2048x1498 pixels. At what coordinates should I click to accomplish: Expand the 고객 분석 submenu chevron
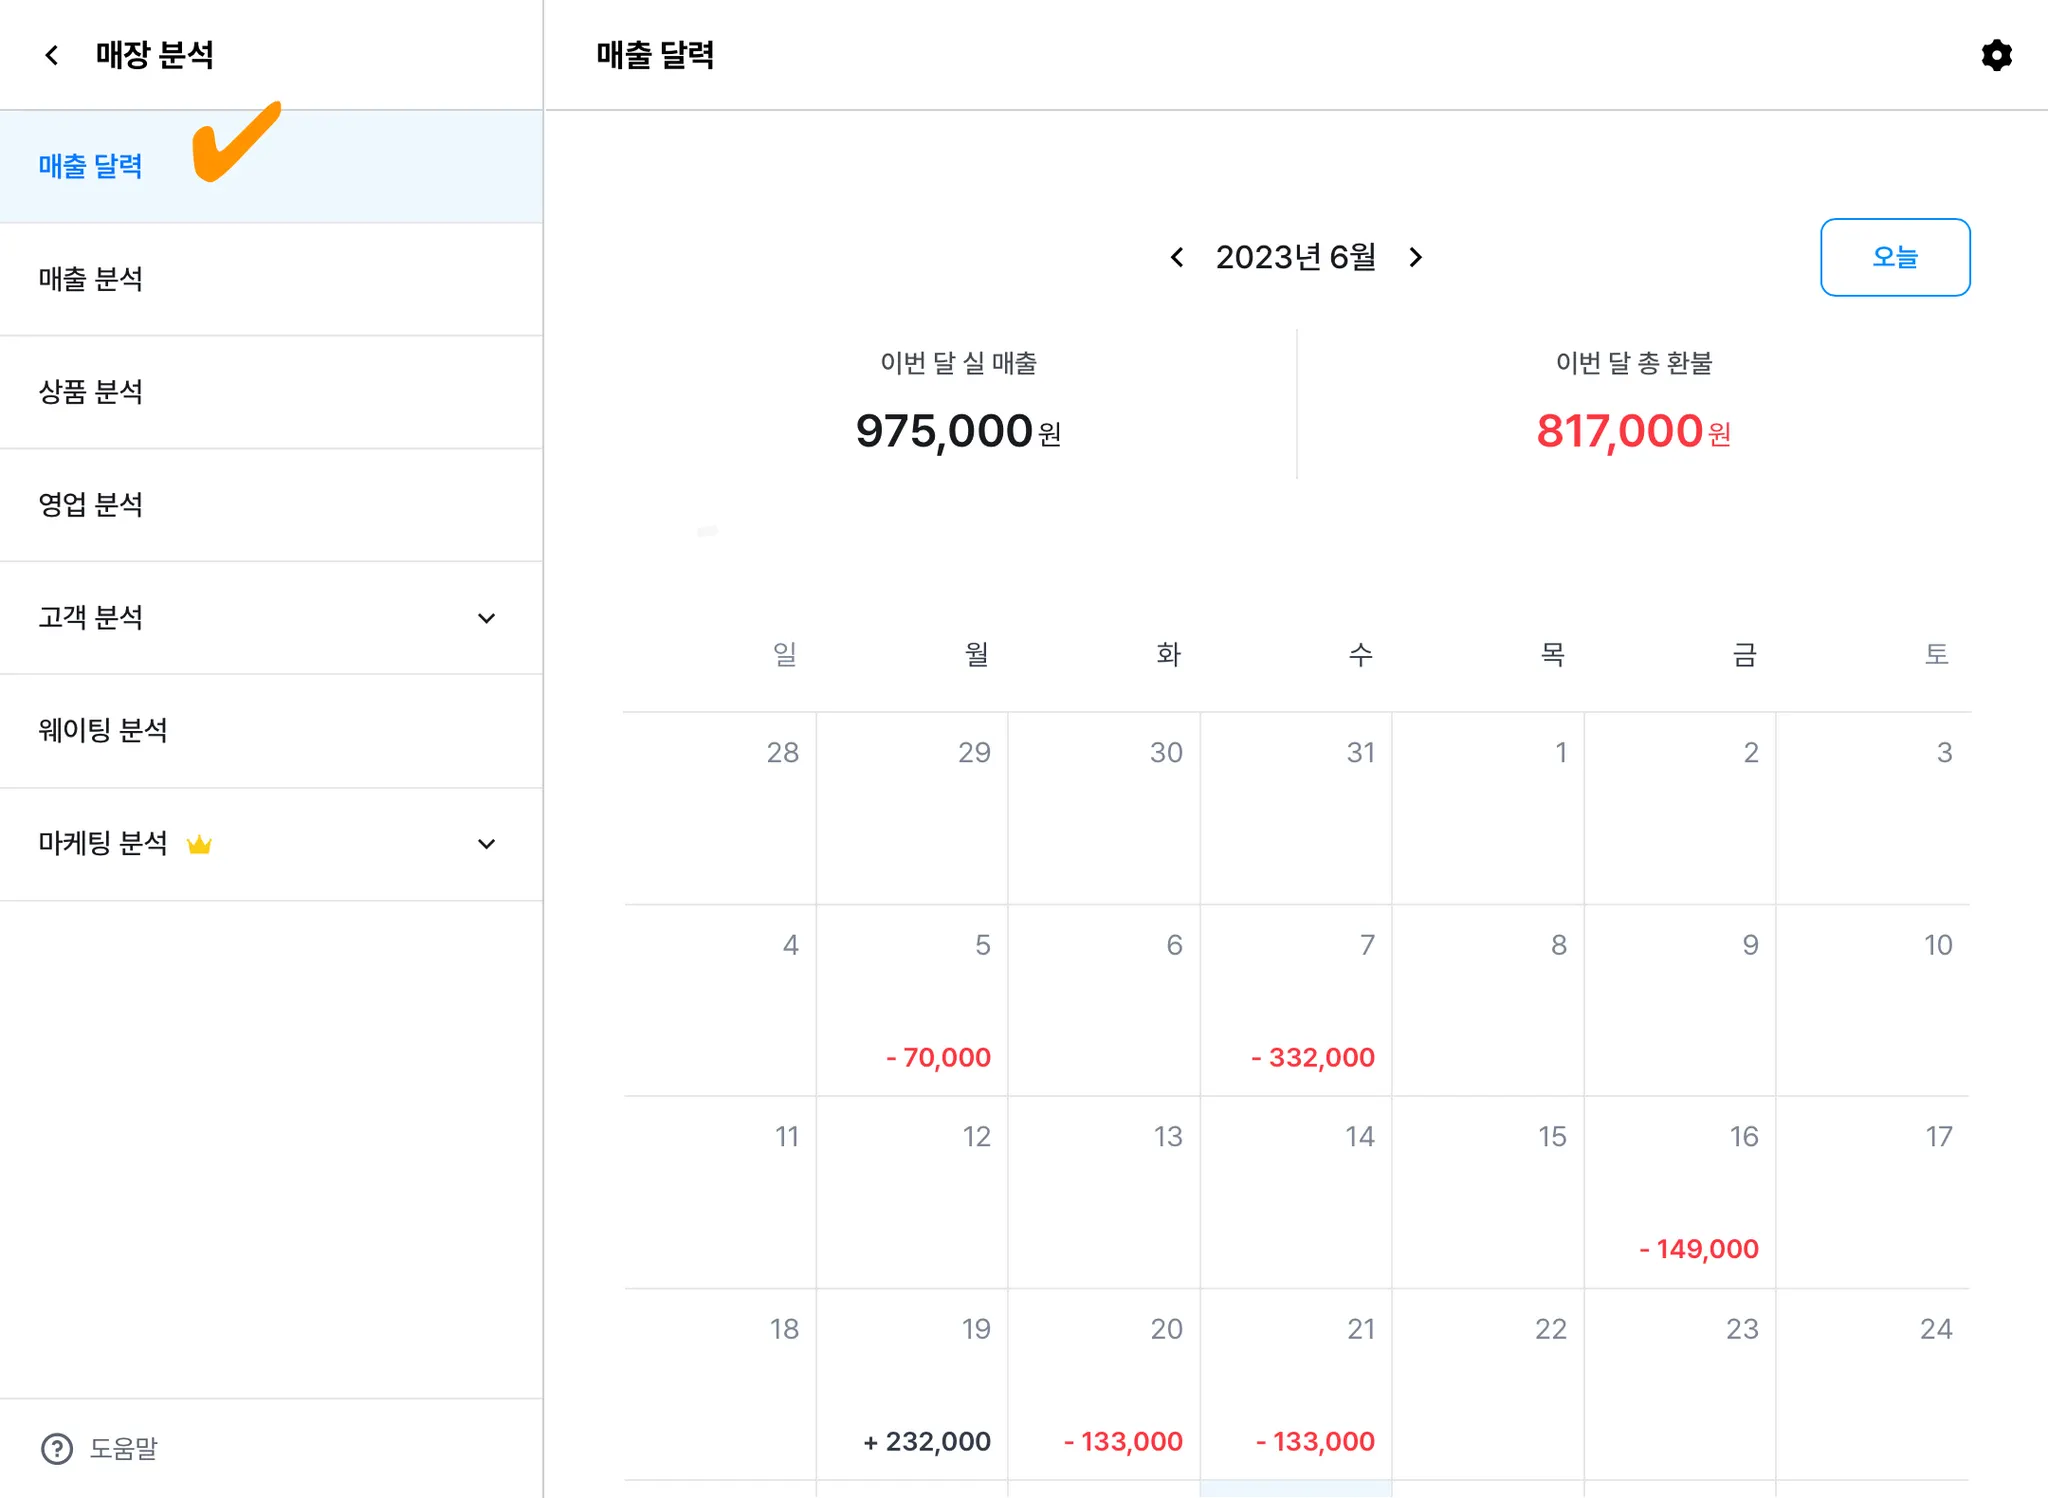pyautogui.click(x=486, y=619)
